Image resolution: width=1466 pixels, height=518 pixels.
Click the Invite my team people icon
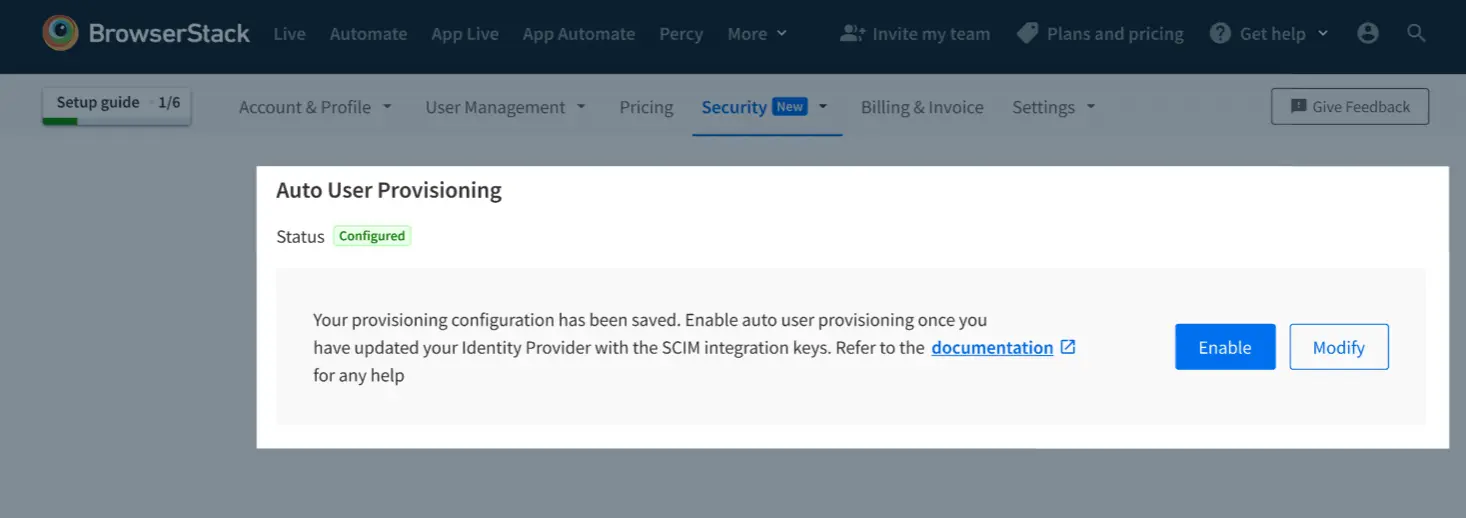[852, 33]
